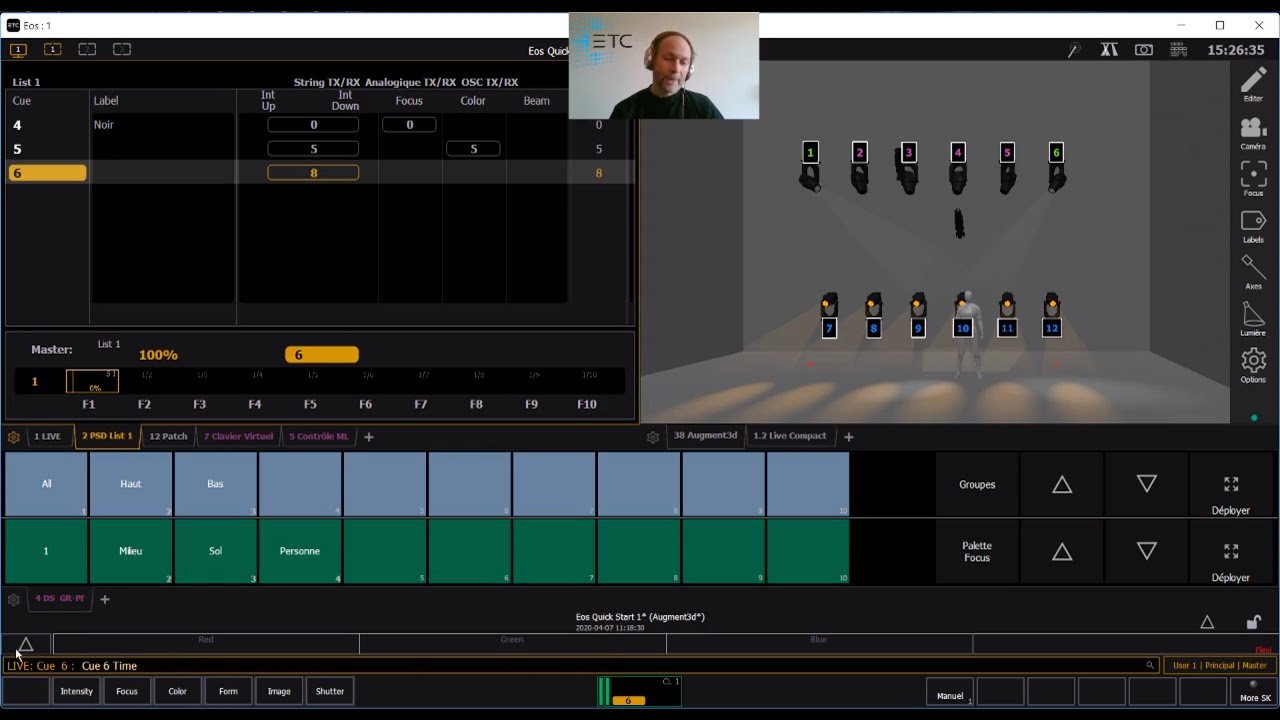This screenshot has height=720, width=1280.
Task: Toggle the Shutter parameter category button
Action: coord(330,691)
